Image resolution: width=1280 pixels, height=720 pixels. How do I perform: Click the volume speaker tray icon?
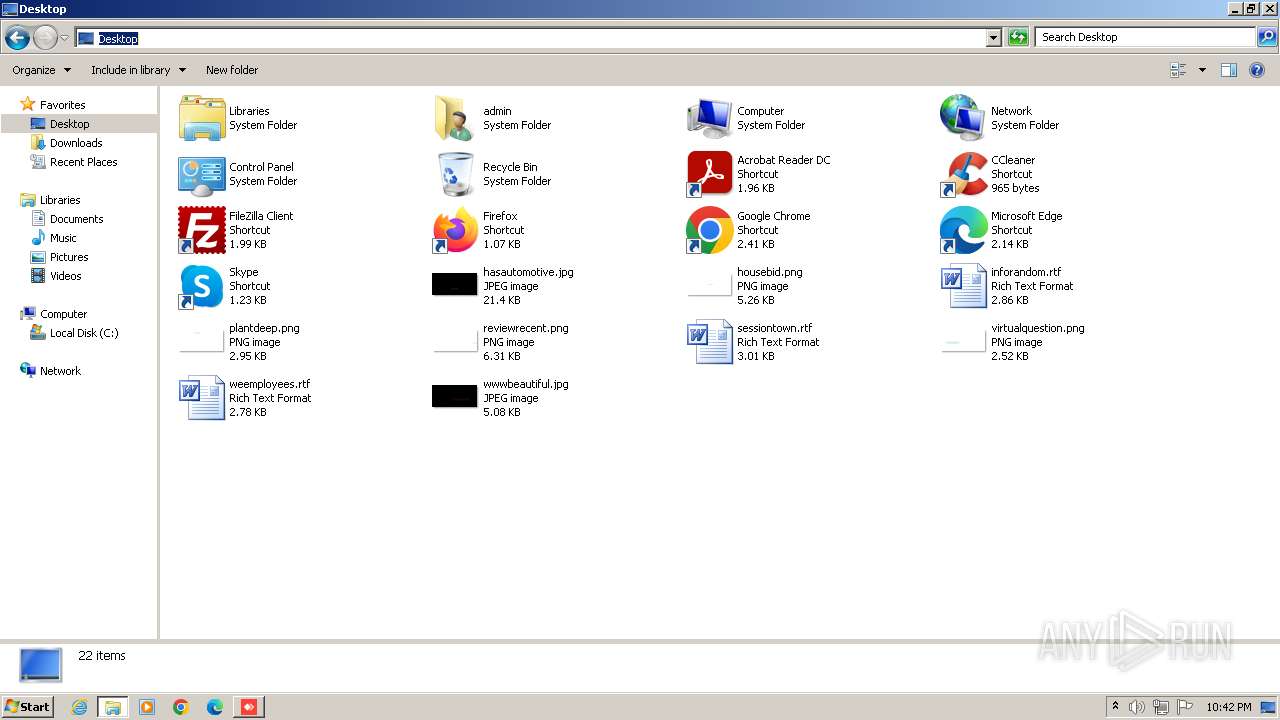coord(1137,707)
